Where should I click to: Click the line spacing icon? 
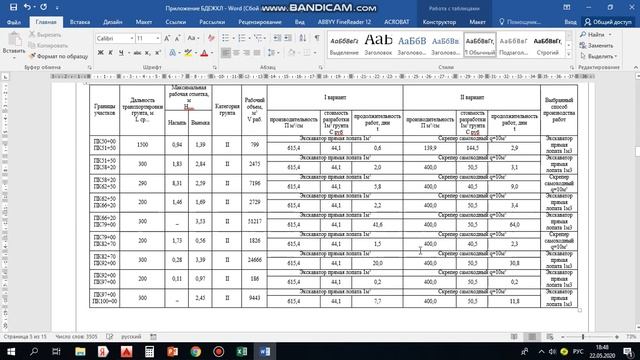tap(271, 53)
